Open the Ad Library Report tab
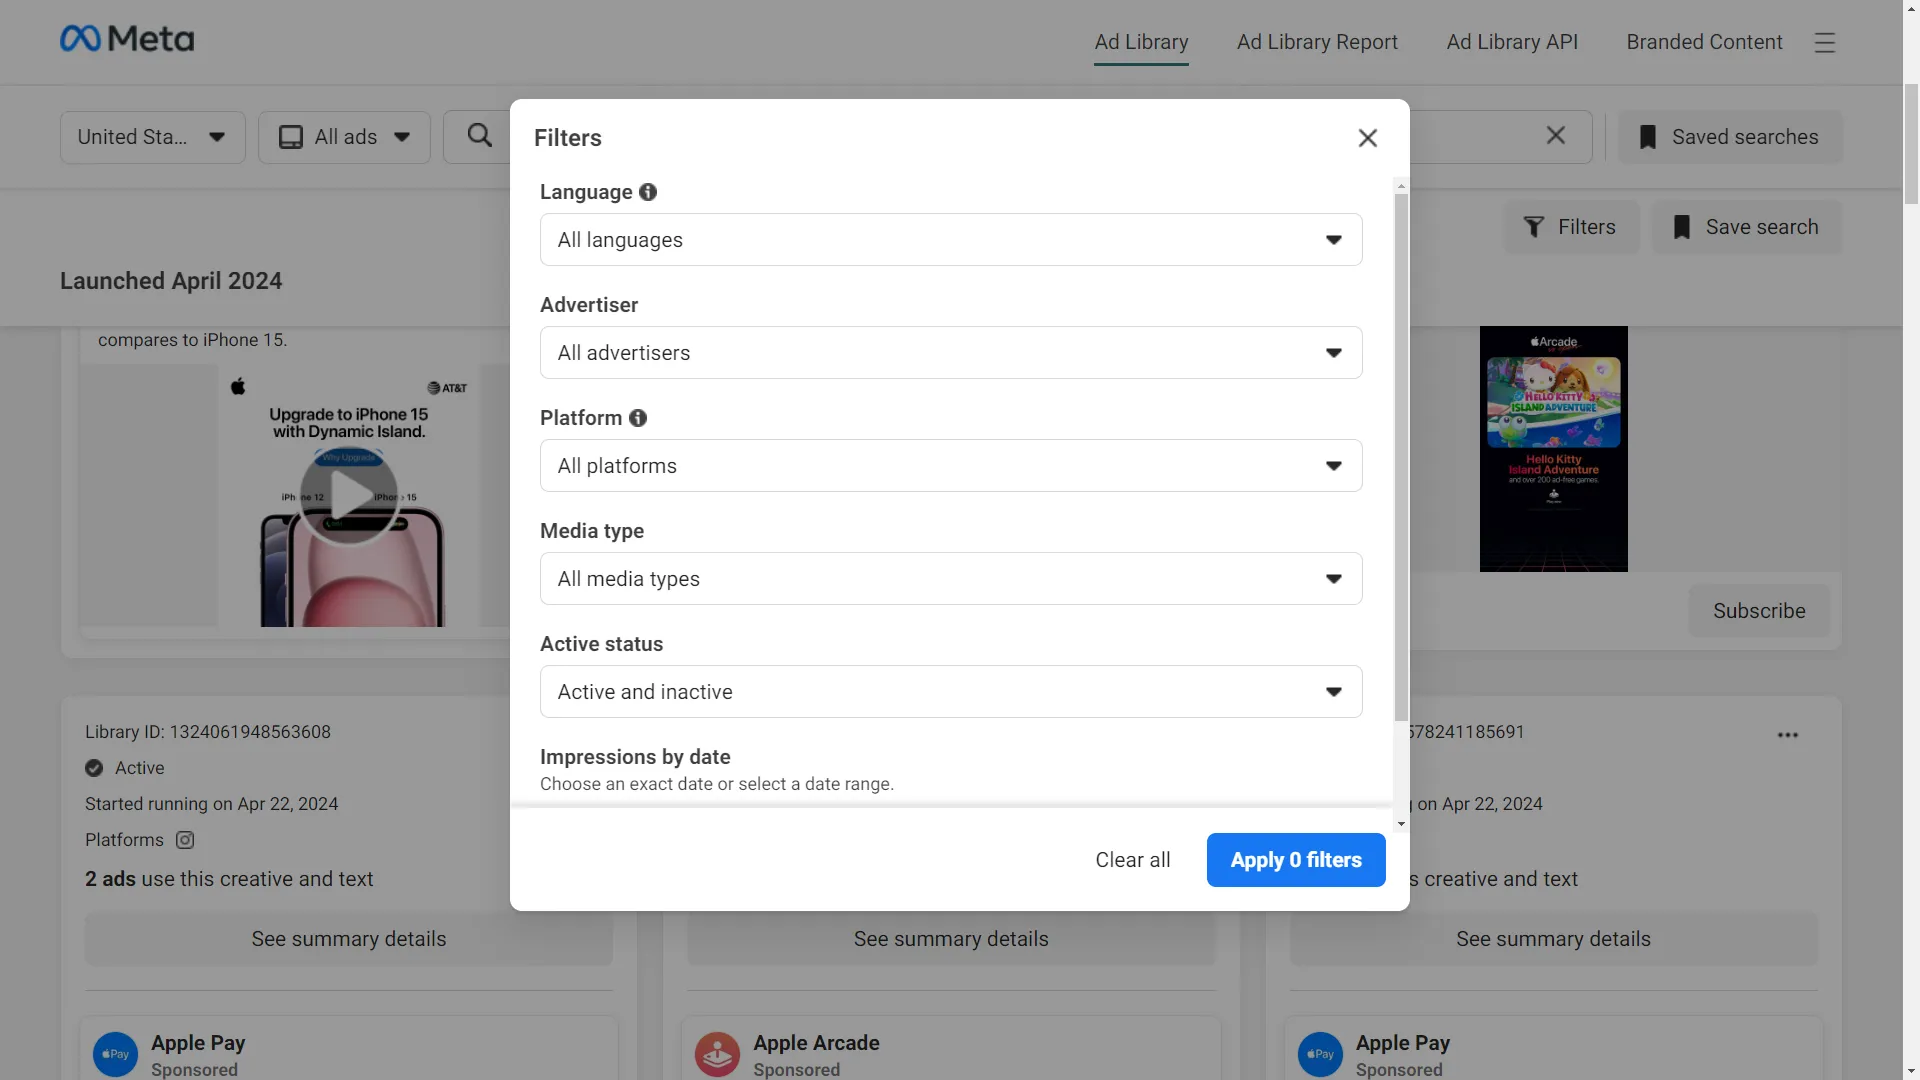The image size is (1920, 1080). [1317, 42]
